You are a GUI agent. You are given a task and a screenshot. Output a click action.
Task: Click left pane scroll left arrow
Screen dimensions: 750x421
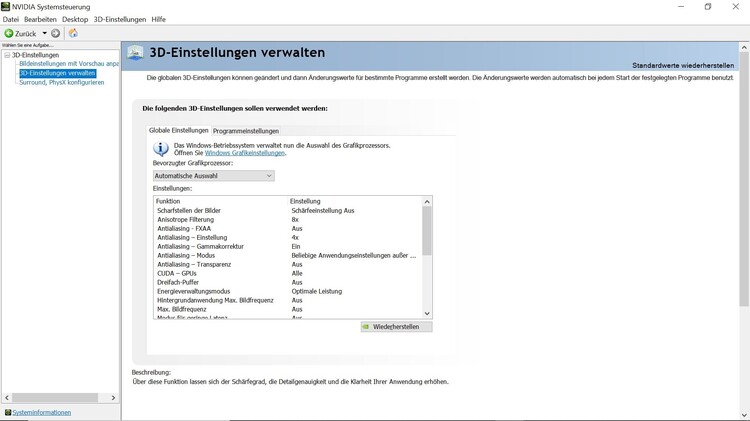point(7,398)
